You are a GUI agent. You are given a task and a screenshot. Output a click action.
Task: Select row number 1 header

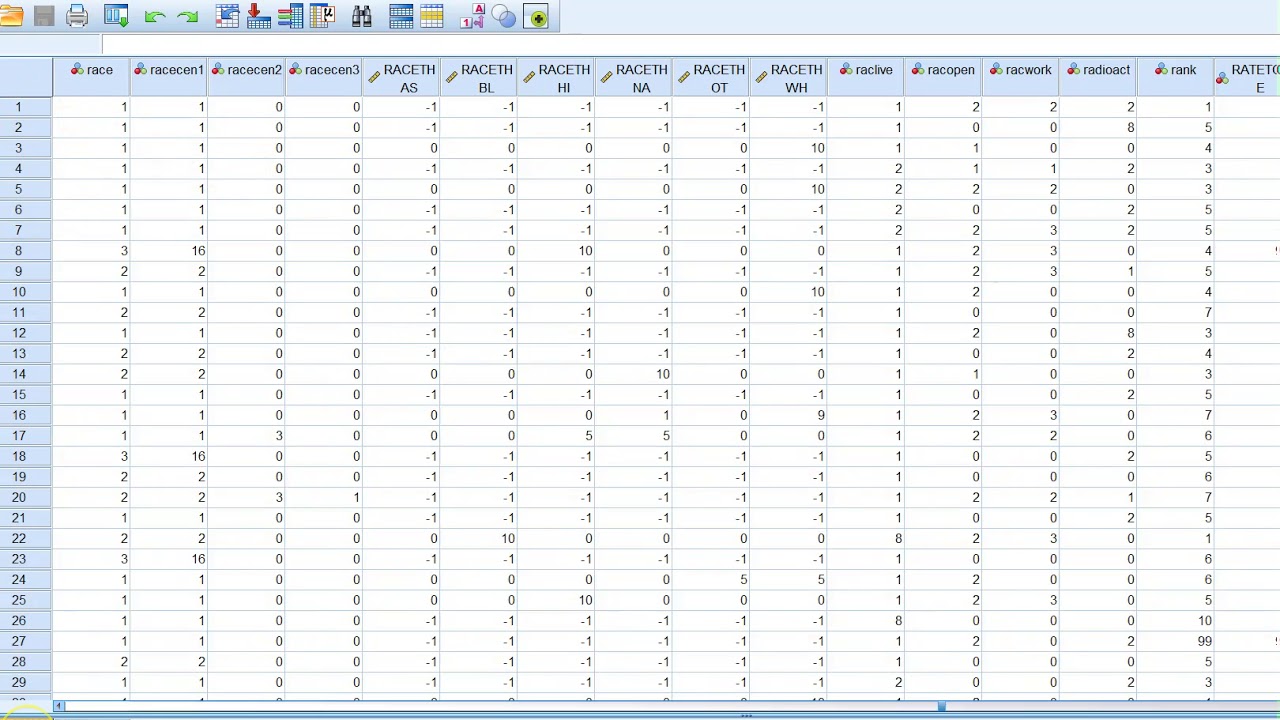[26, 107]
